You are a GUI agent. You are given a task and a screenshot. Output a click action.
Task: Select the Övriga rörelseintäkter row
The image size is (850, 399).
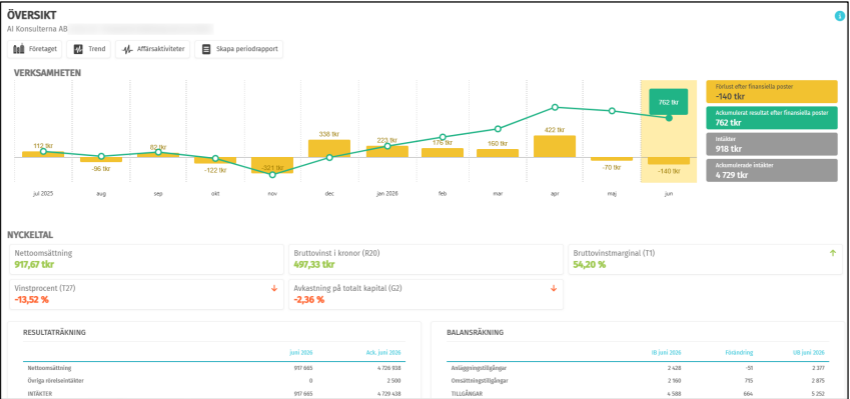click(214, 381)
